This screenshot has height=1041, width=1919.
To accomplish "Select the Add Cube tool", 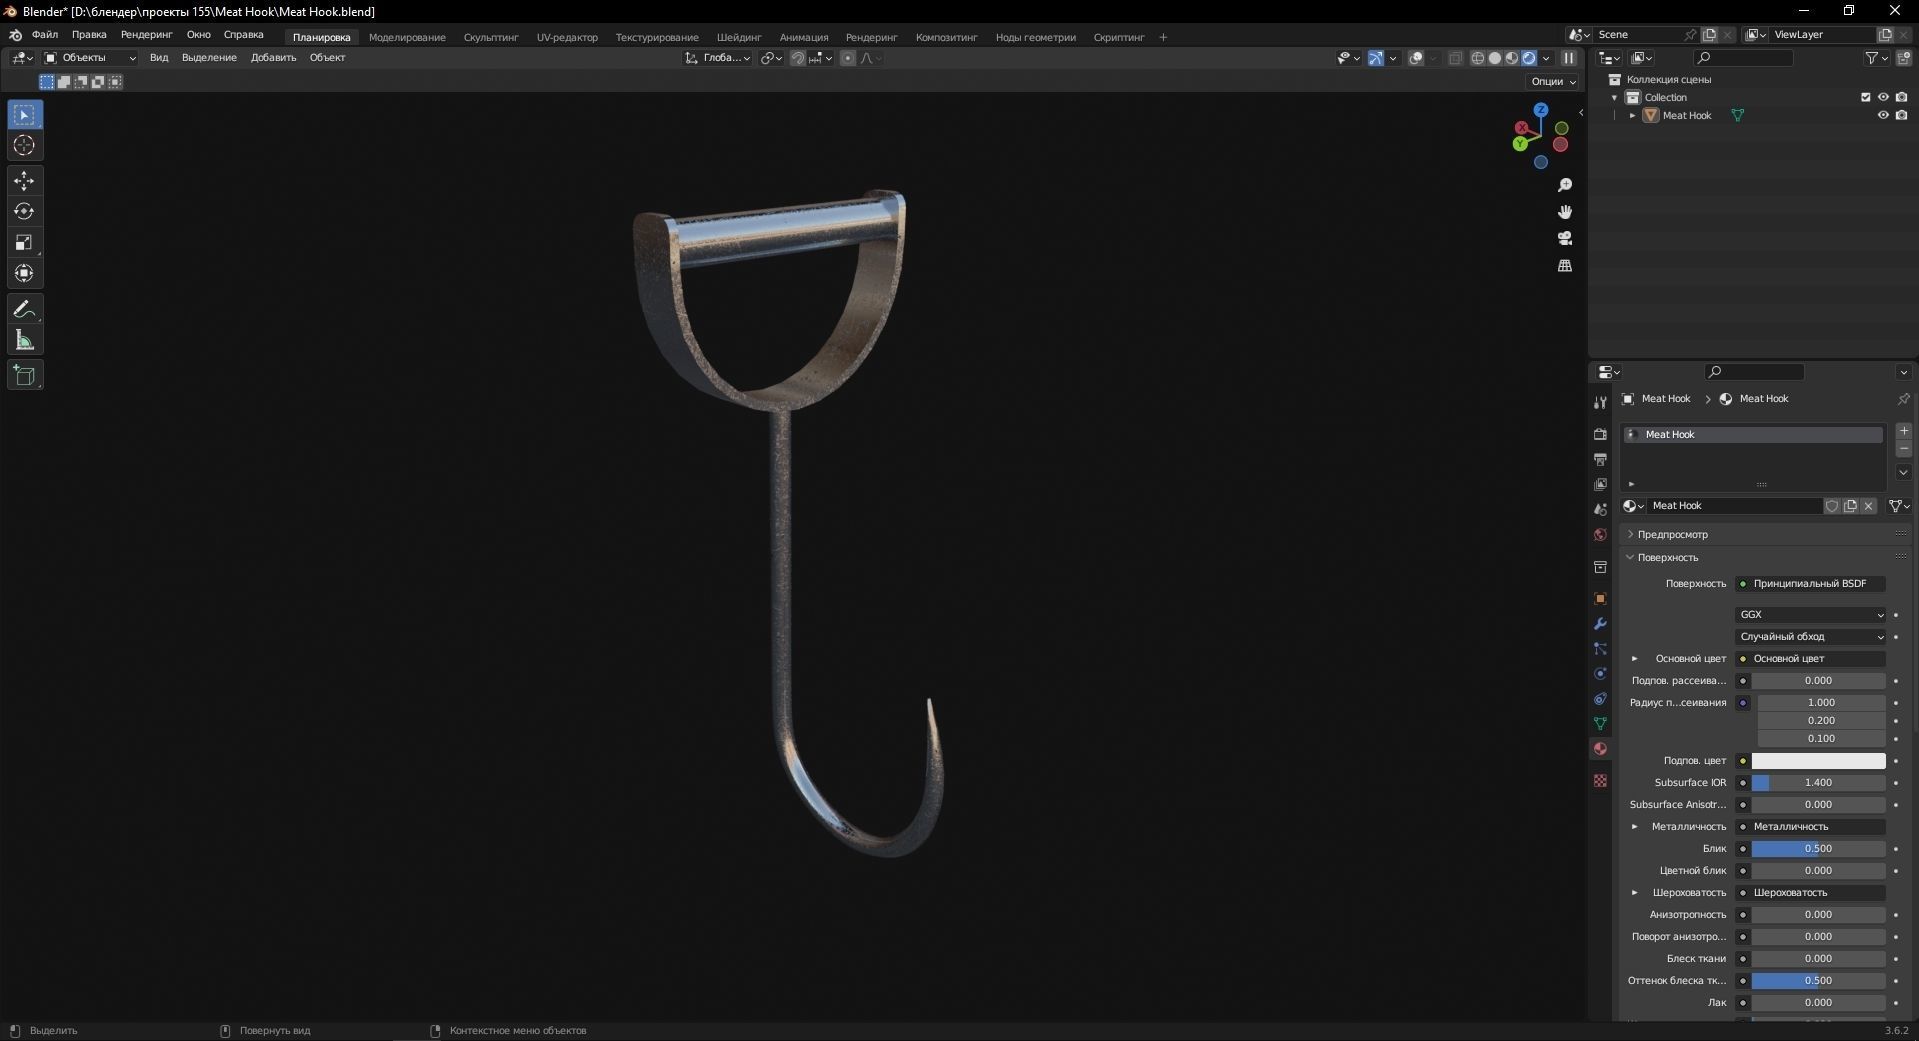I will coord(25,376).
